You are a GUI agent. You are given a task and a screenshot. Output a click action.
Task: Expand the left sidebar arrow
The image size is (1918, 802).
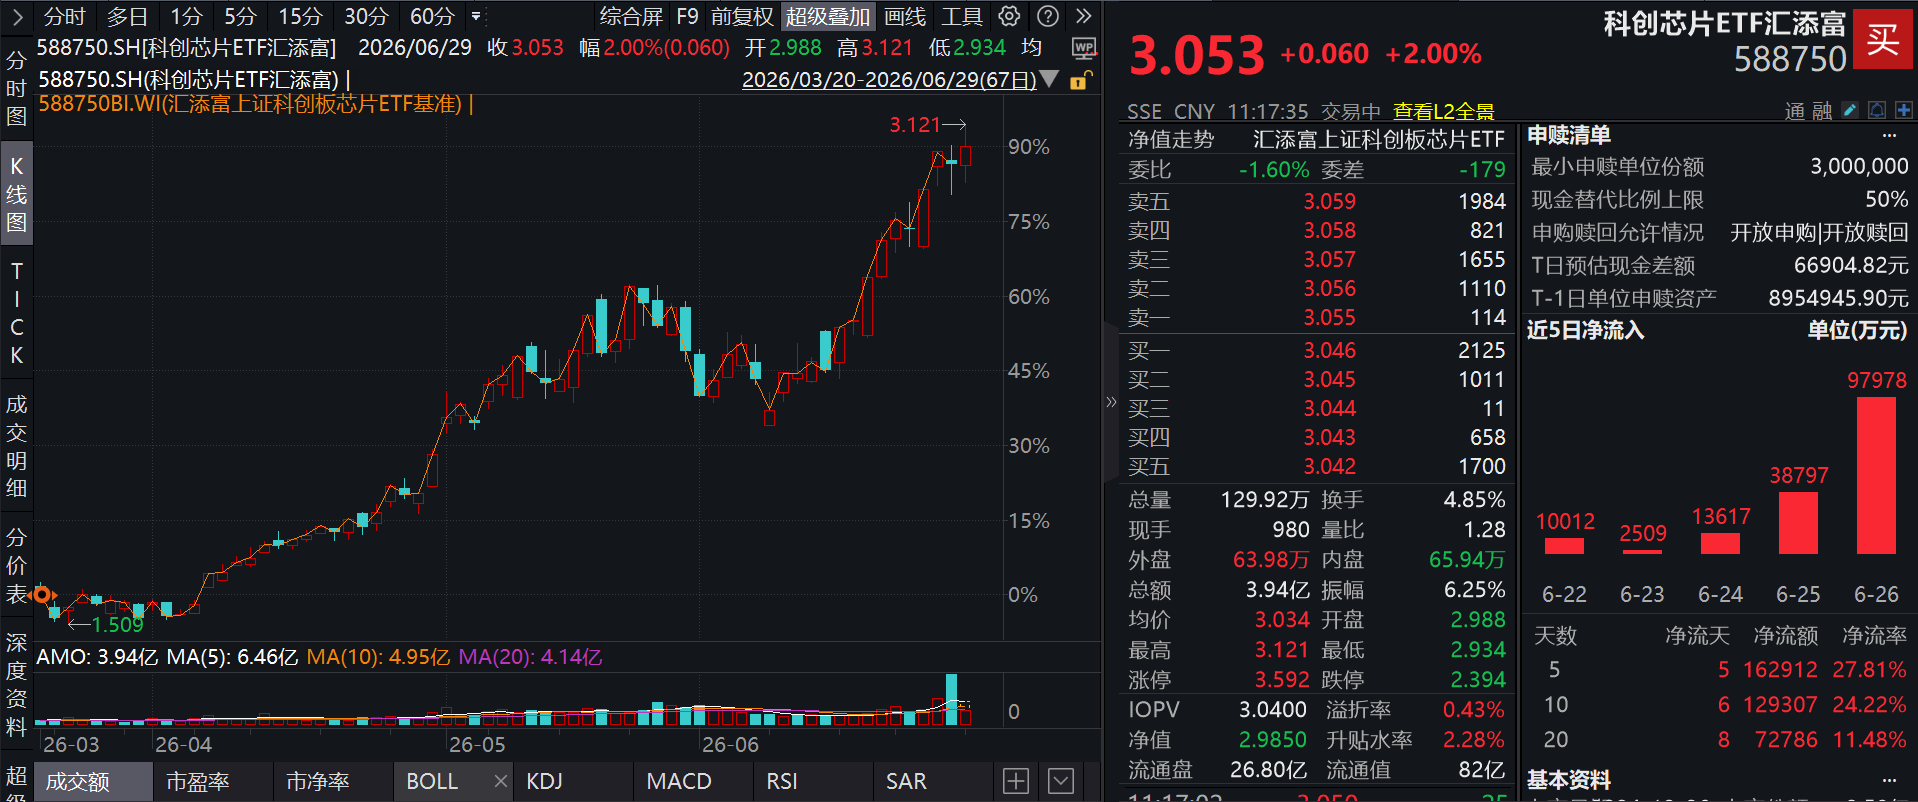17,16
